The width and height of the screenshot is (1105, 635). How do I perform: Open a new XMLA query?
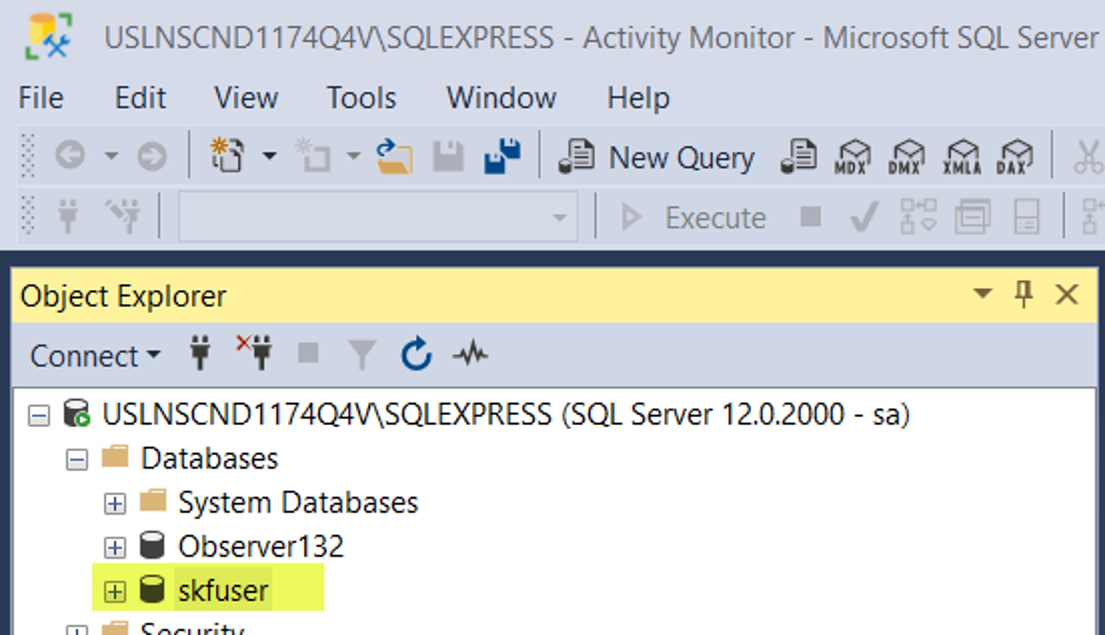pos(962,156)
